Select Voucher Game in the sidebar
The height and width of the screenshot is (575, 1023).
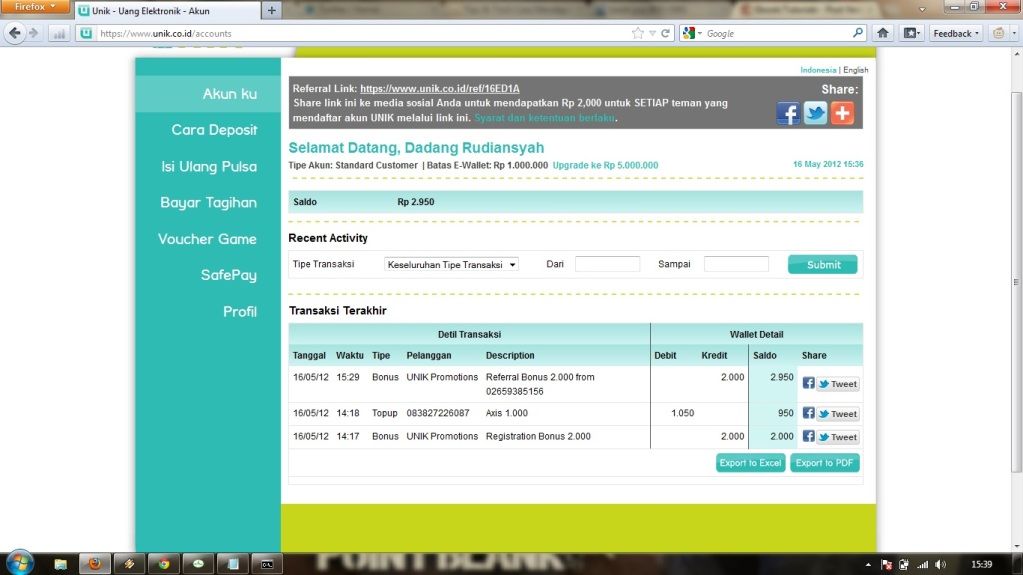coord(207,239)
